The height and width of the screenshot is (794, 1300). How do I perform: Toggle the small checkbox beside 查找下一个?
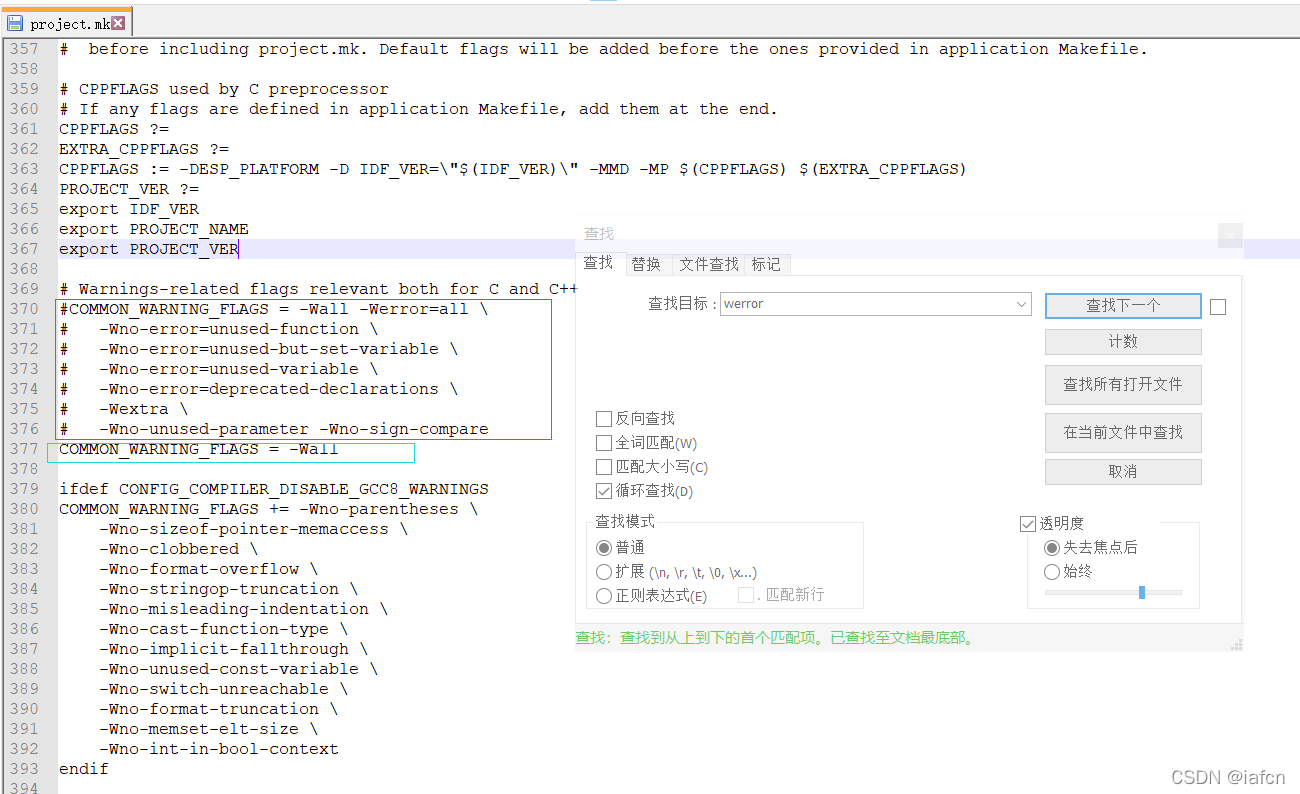(1217, 307)
